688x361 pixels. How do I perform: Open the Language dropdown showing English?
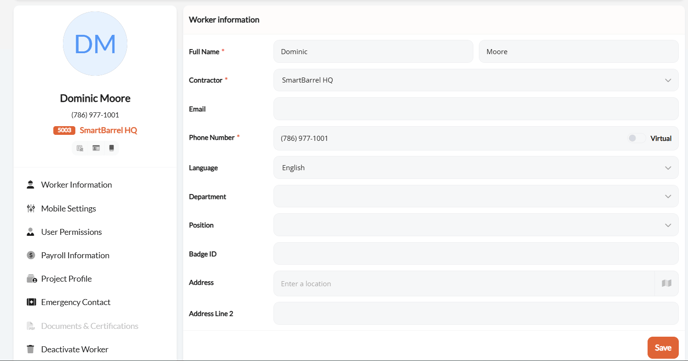click(476, 168)
